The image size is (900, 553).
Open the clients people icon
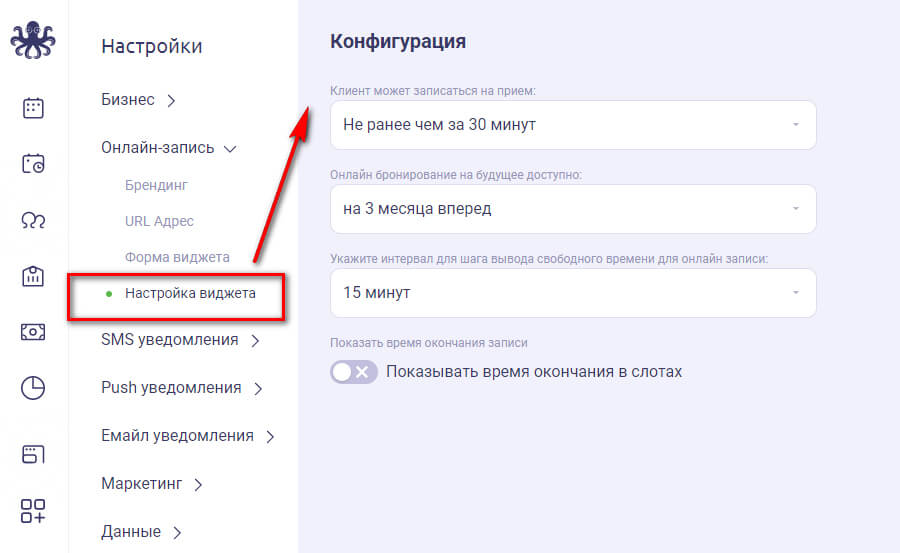tap(33, 220)
